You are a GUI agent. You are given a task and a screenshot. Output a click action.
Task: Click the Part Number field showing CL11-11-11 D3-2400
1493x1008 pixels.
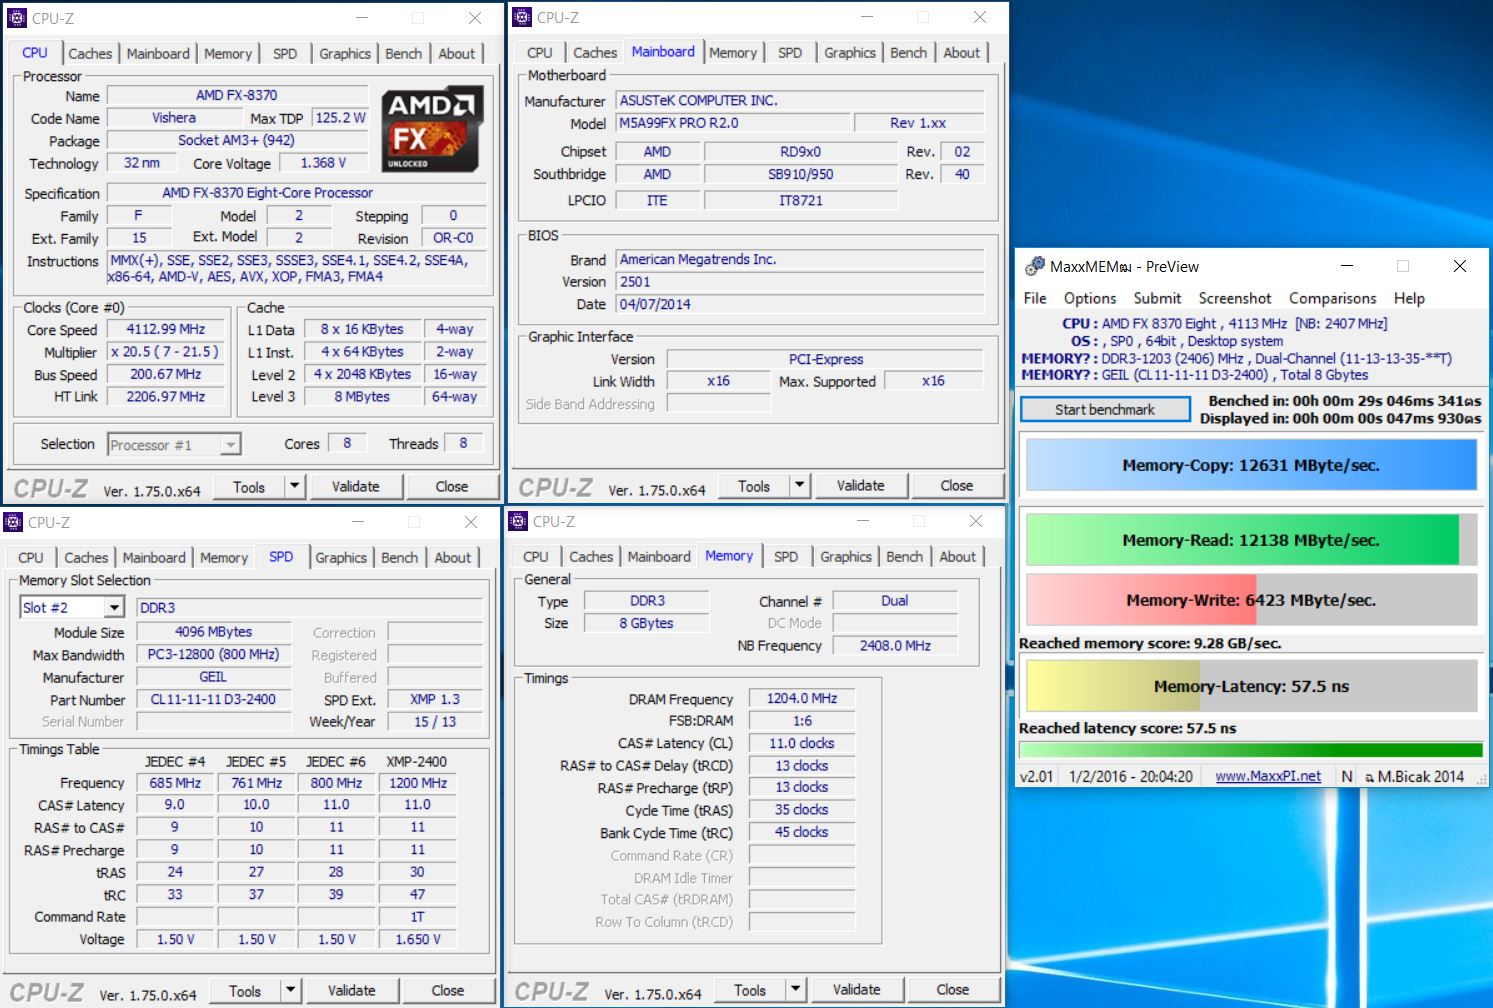pos(213,700)
